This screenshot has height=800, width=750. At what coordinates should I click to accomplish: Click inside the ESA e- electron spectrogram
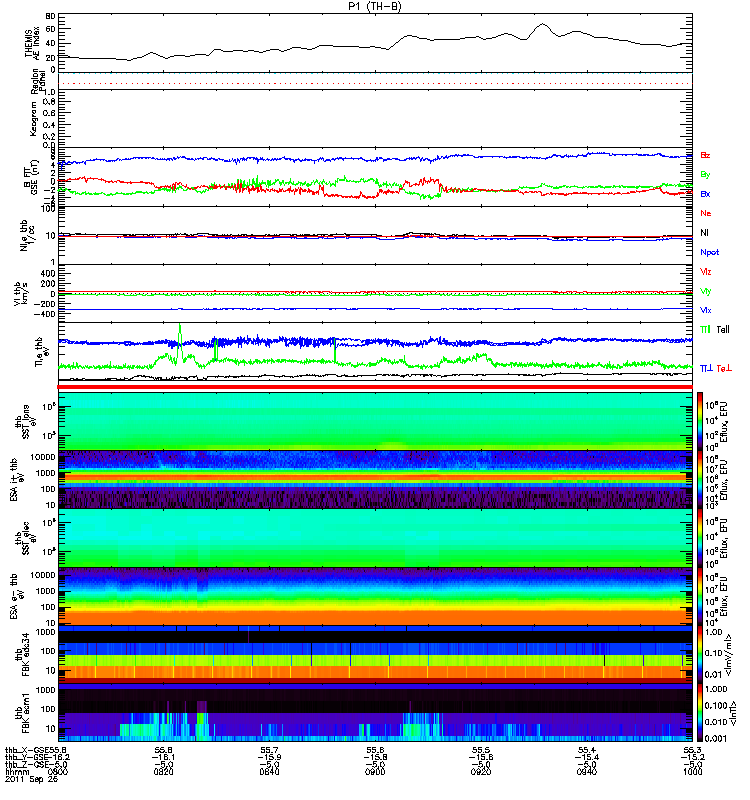(375, 596)
